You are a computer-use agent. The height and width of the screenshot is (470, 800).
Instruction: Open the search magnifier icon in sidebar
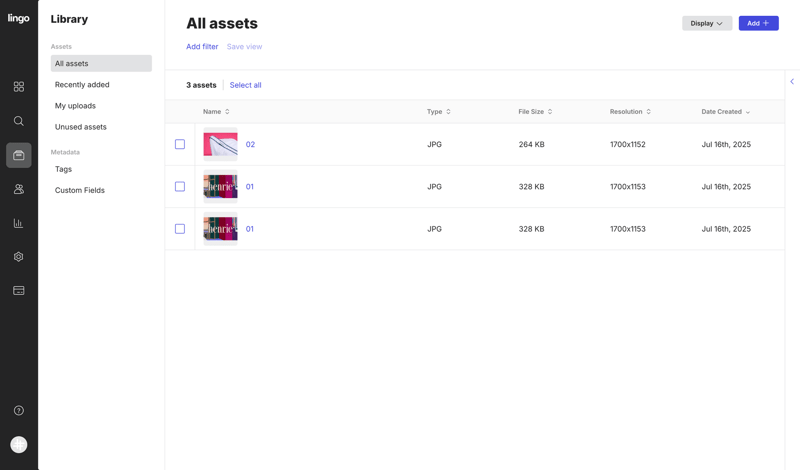coord(19,121)
